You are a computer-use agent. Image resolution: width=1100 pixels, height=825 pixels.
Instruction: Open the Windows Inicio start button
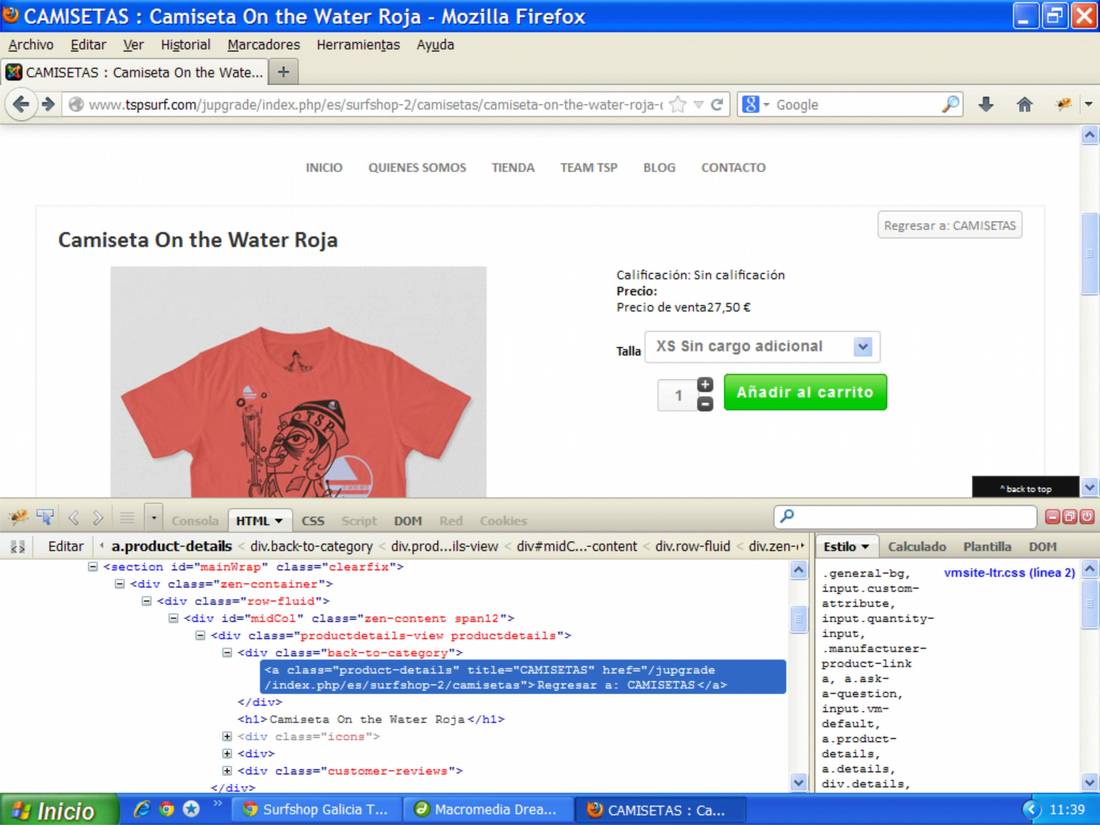59,810
